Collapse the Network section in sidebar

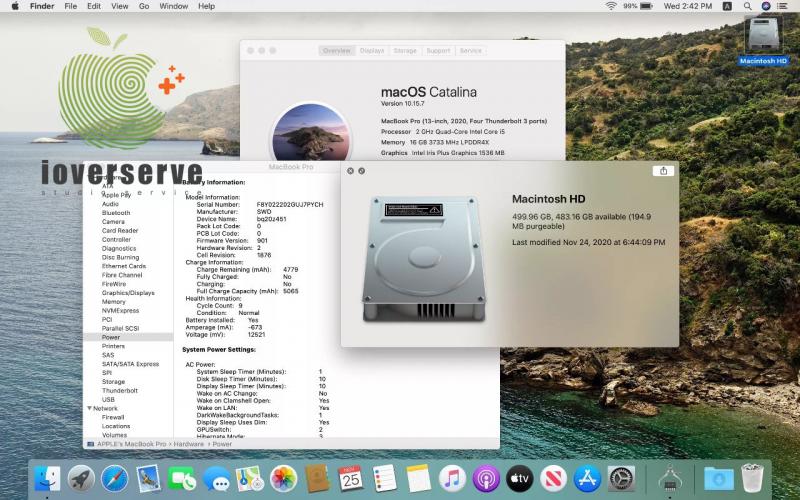coord(89,408)
